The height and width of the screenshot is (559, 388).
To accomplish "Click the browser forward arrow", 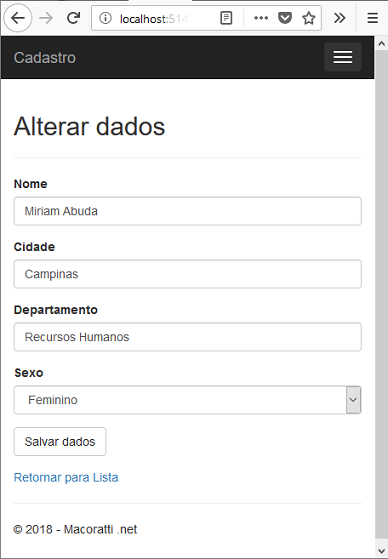I will click(x=46, y=18).
